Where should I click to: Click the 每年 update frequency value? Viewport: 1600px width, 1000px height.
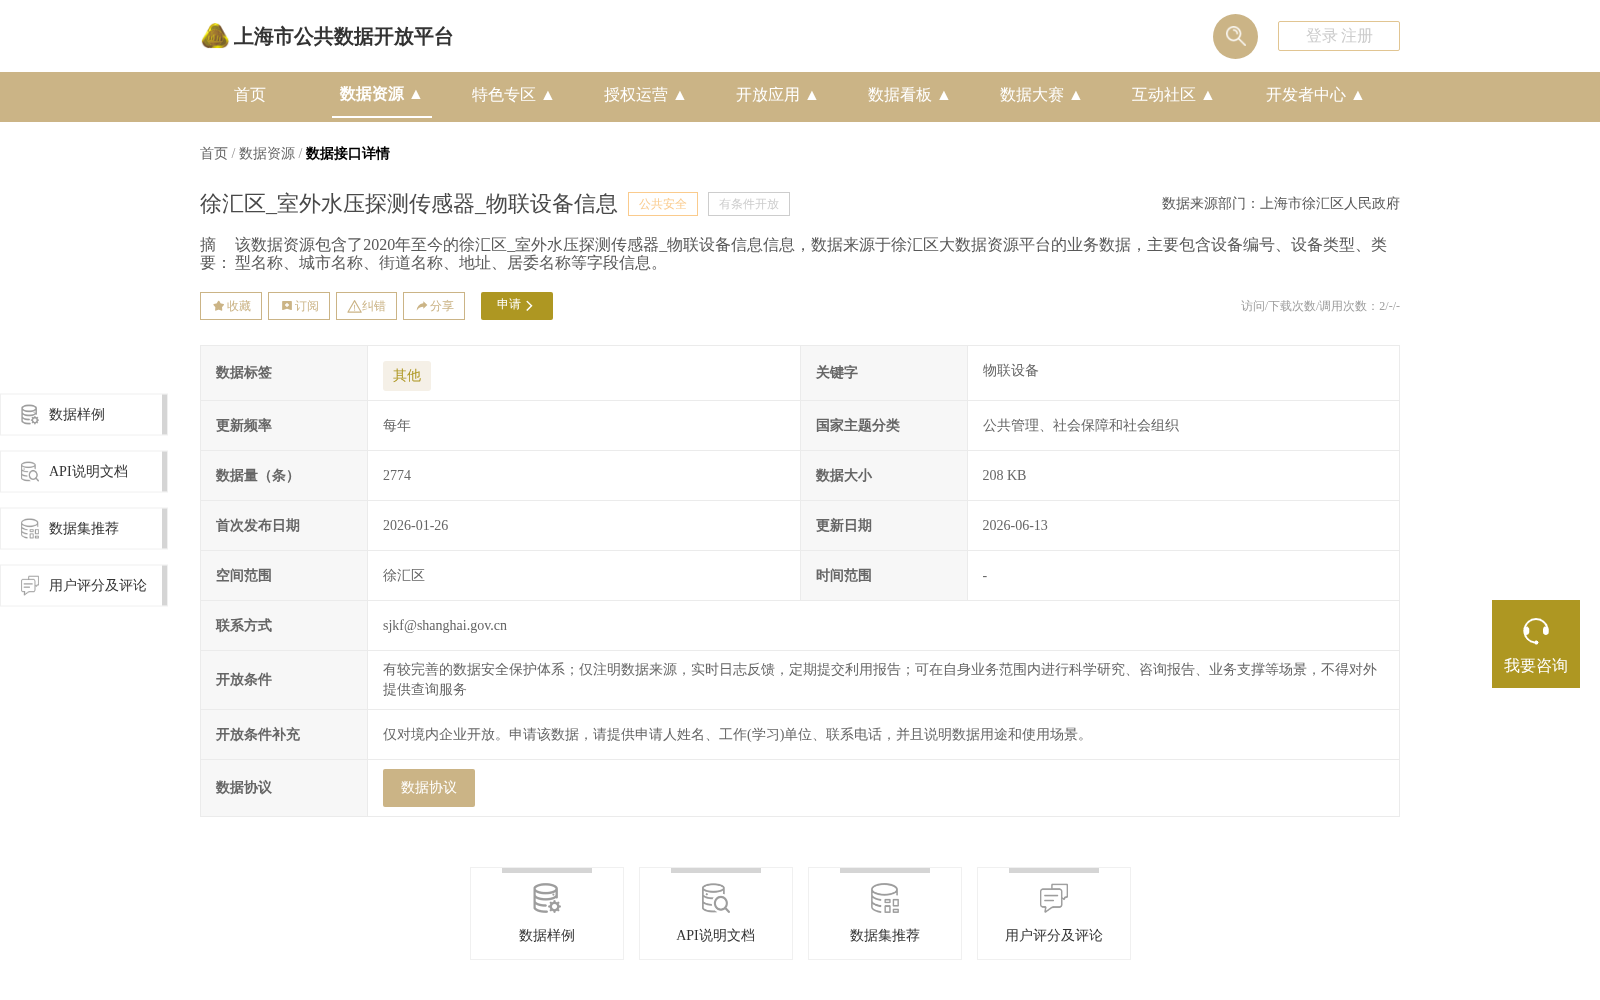[x=397, y=426]
